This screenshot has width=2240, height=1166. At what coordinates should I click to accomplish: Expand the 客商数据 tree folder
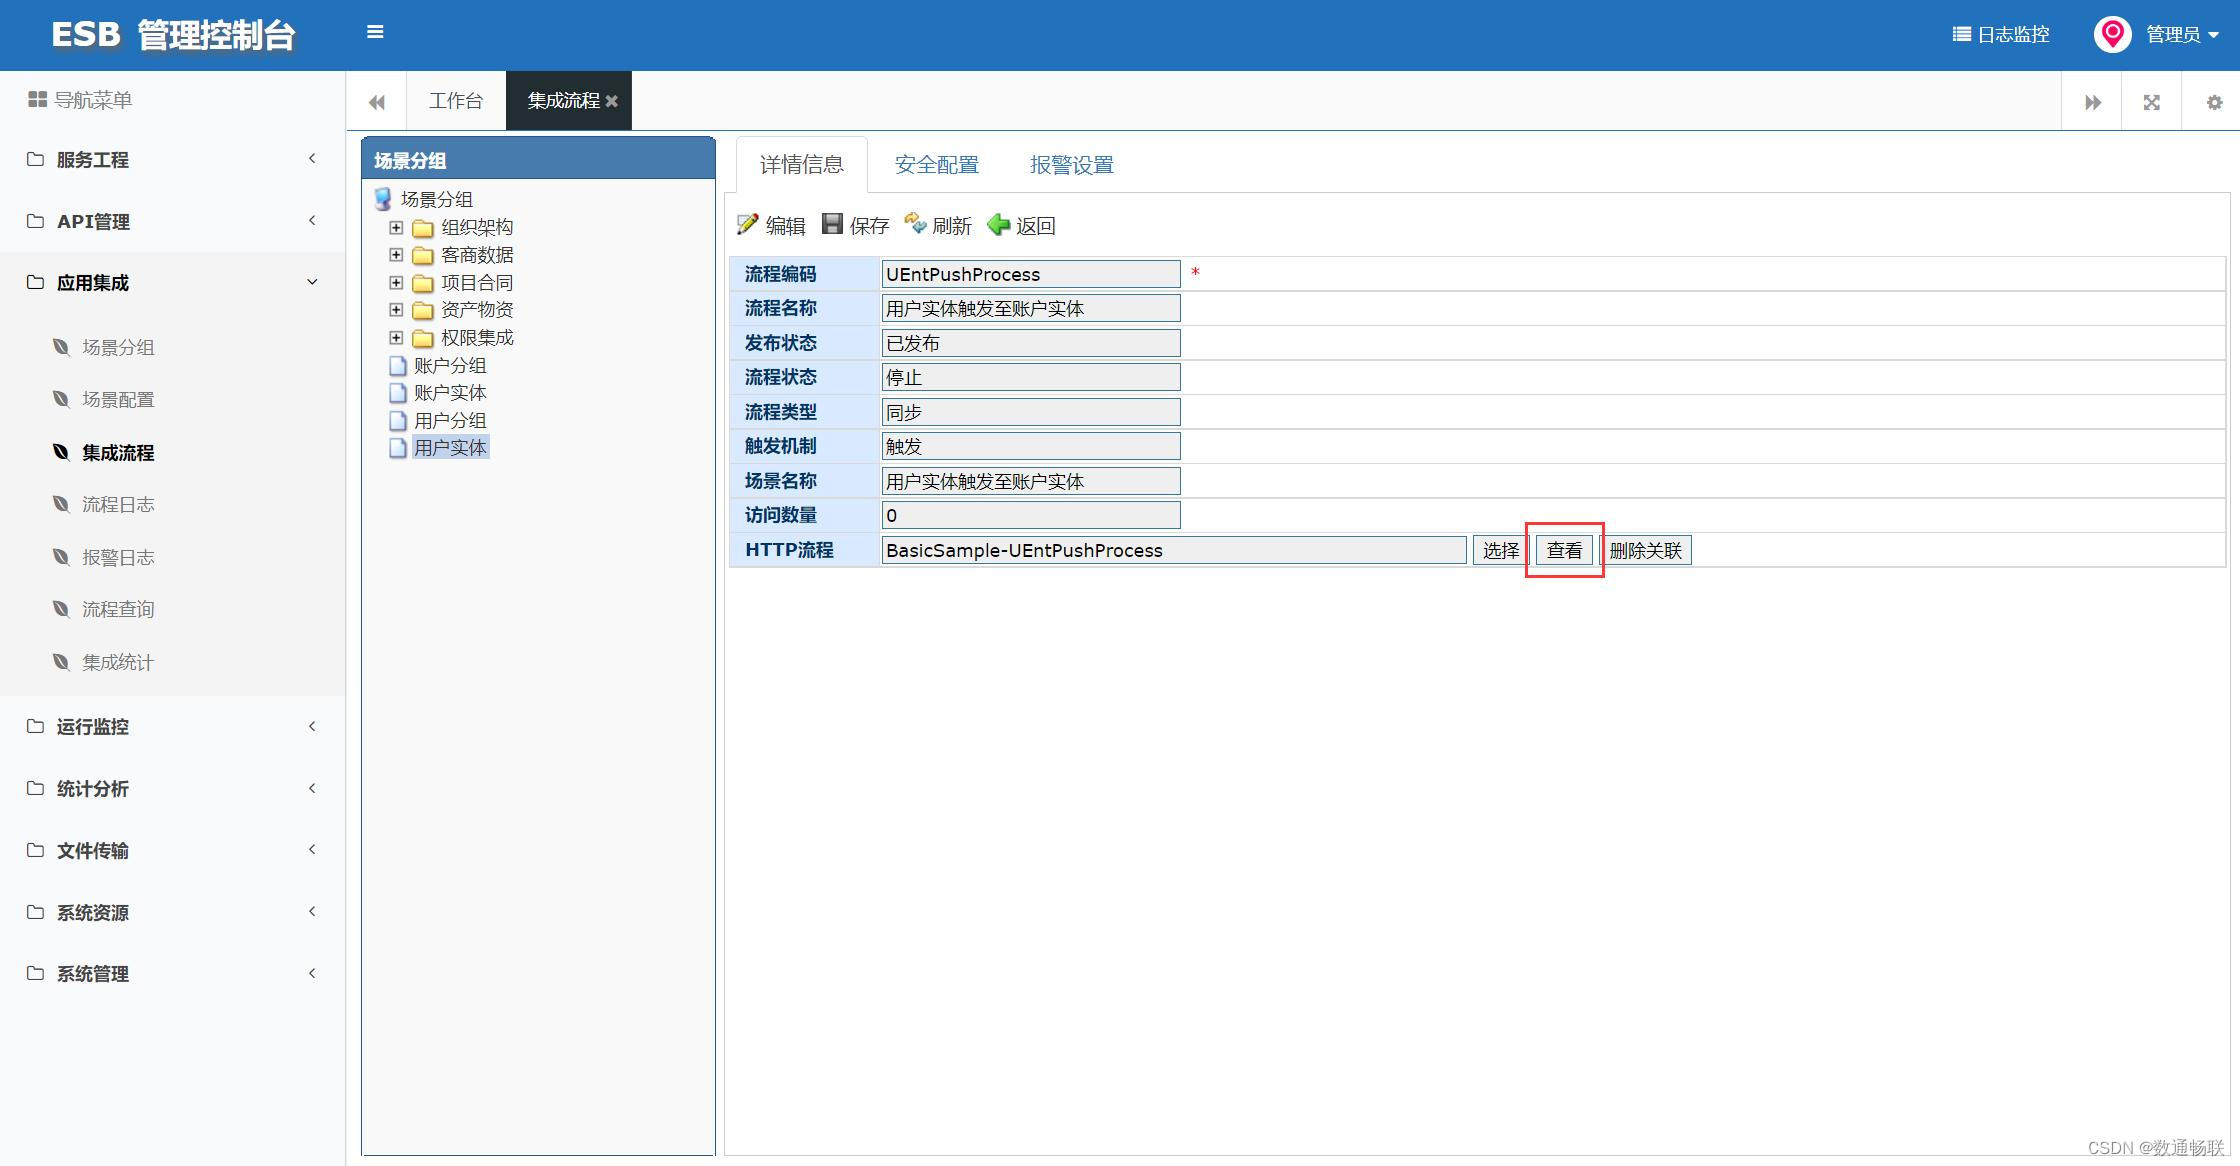[x=396, y=255]
